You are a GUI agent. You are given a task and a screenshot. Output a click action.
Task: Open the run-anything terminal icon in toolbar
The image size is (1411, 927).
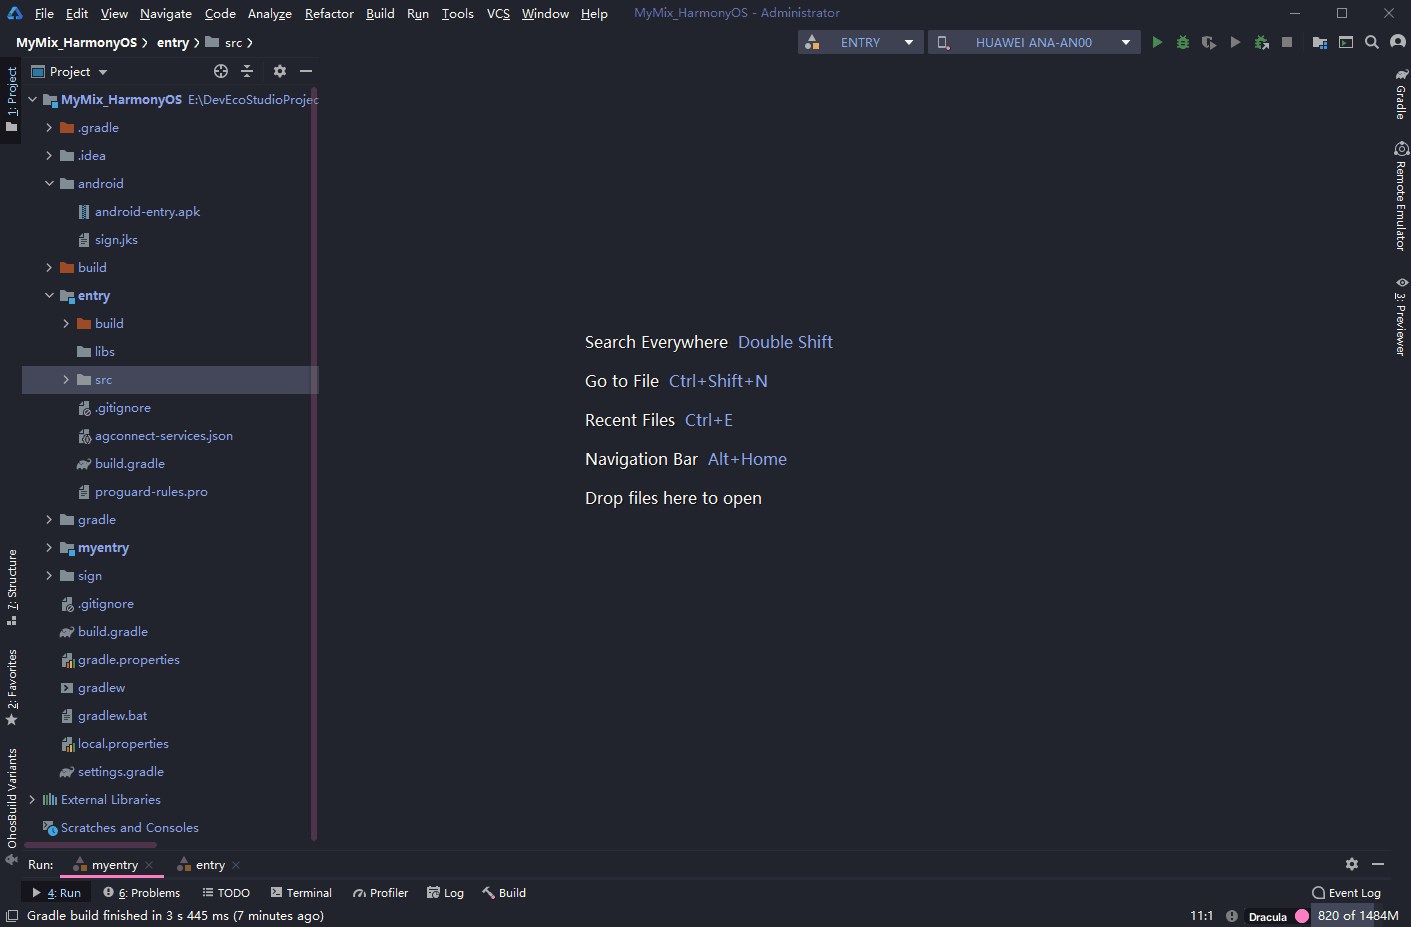point(1346,42)
